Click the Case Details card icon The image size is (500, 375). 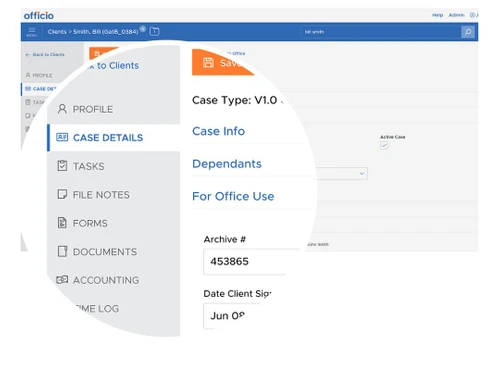(x=62, y=137)
